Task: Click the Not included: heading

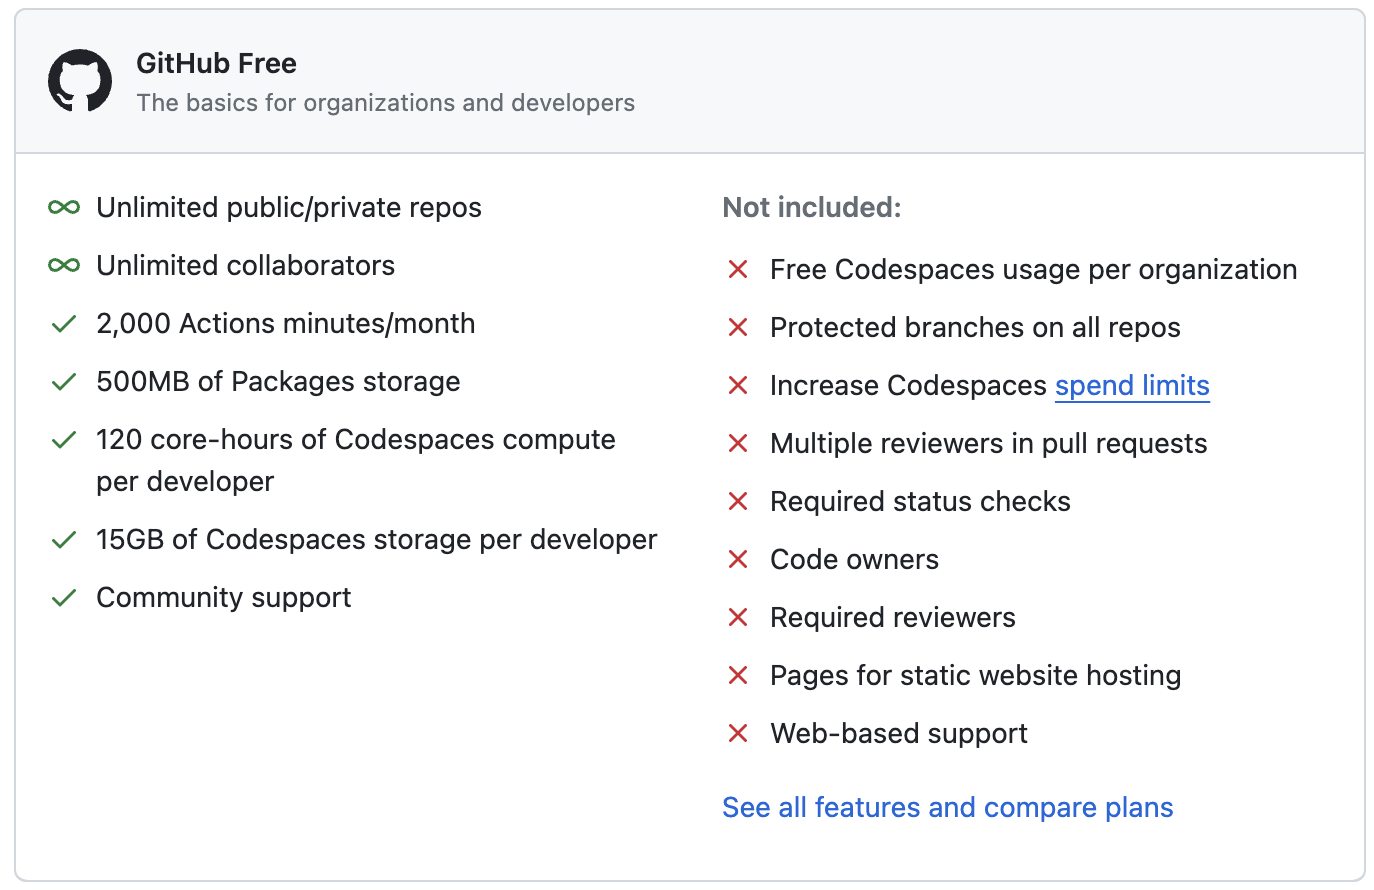Action: coord(812,207)
